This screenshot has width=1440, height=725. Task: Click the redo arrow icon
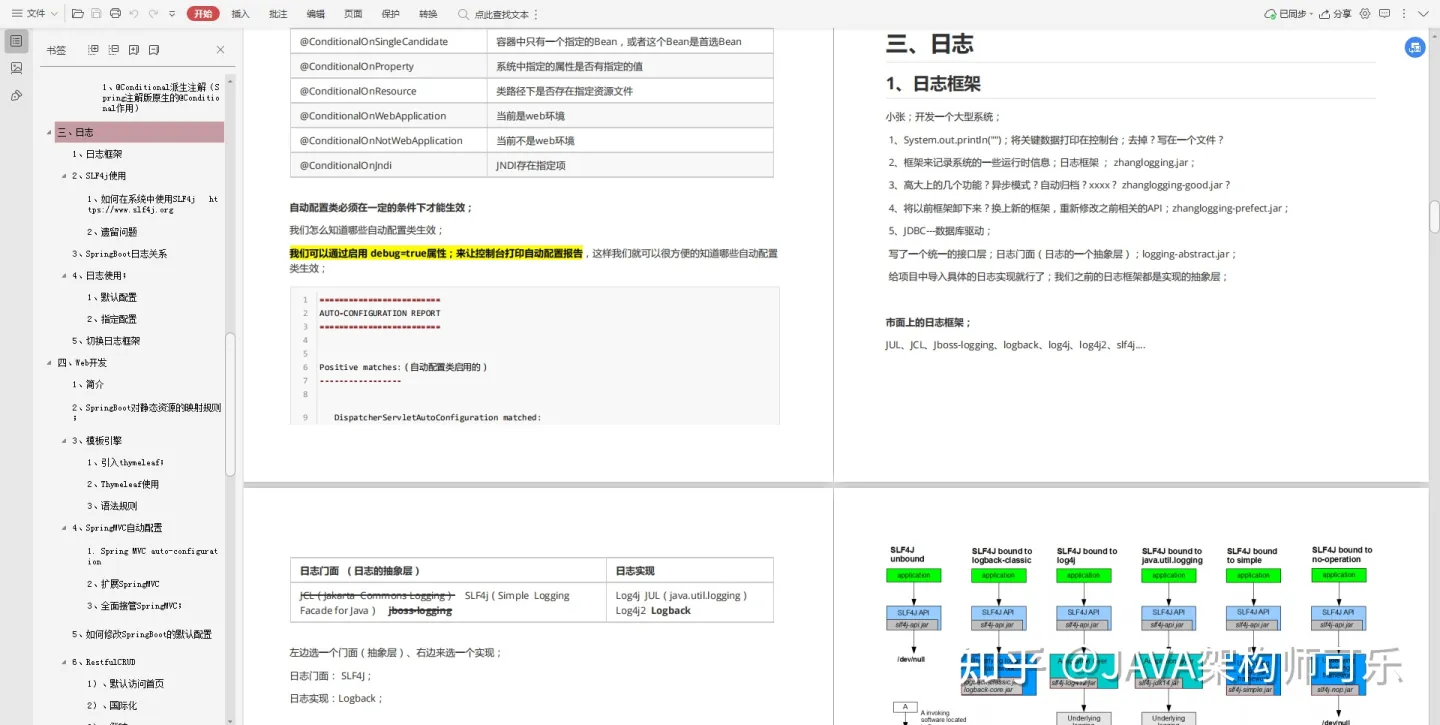(154, 14)
